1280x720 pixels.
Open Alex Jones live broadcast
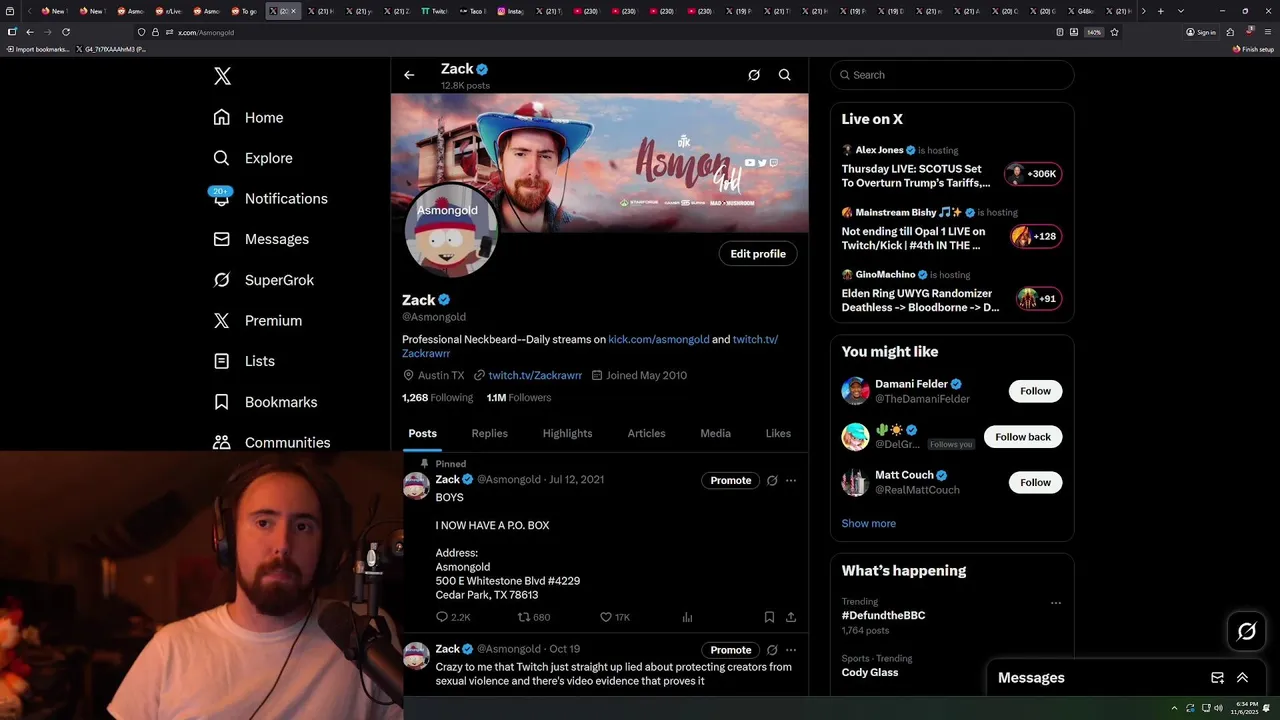coord(952,167)
